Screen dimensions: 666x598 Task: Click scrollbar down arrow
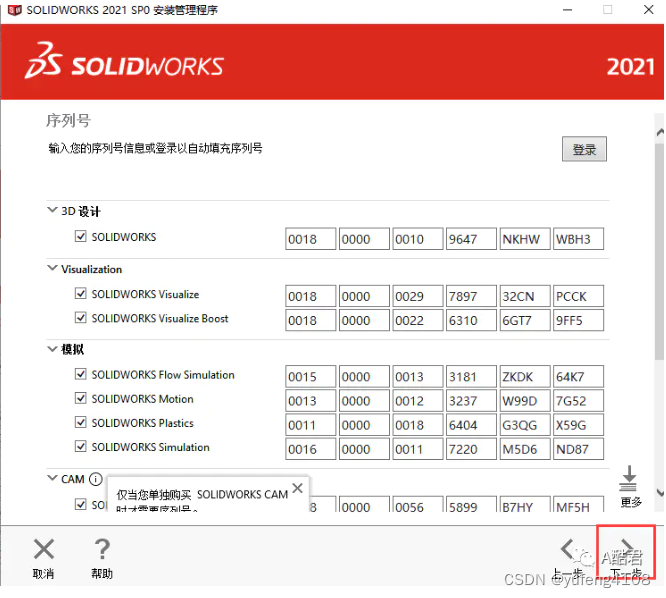click(x=660, y=493)
